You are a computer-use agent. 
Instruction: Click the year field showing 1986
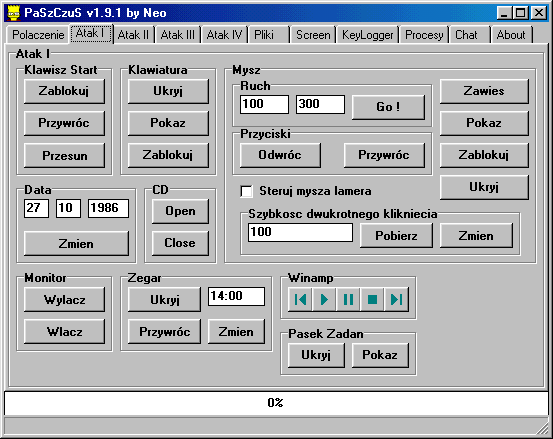pyautogui.click(x=108, y=208)
